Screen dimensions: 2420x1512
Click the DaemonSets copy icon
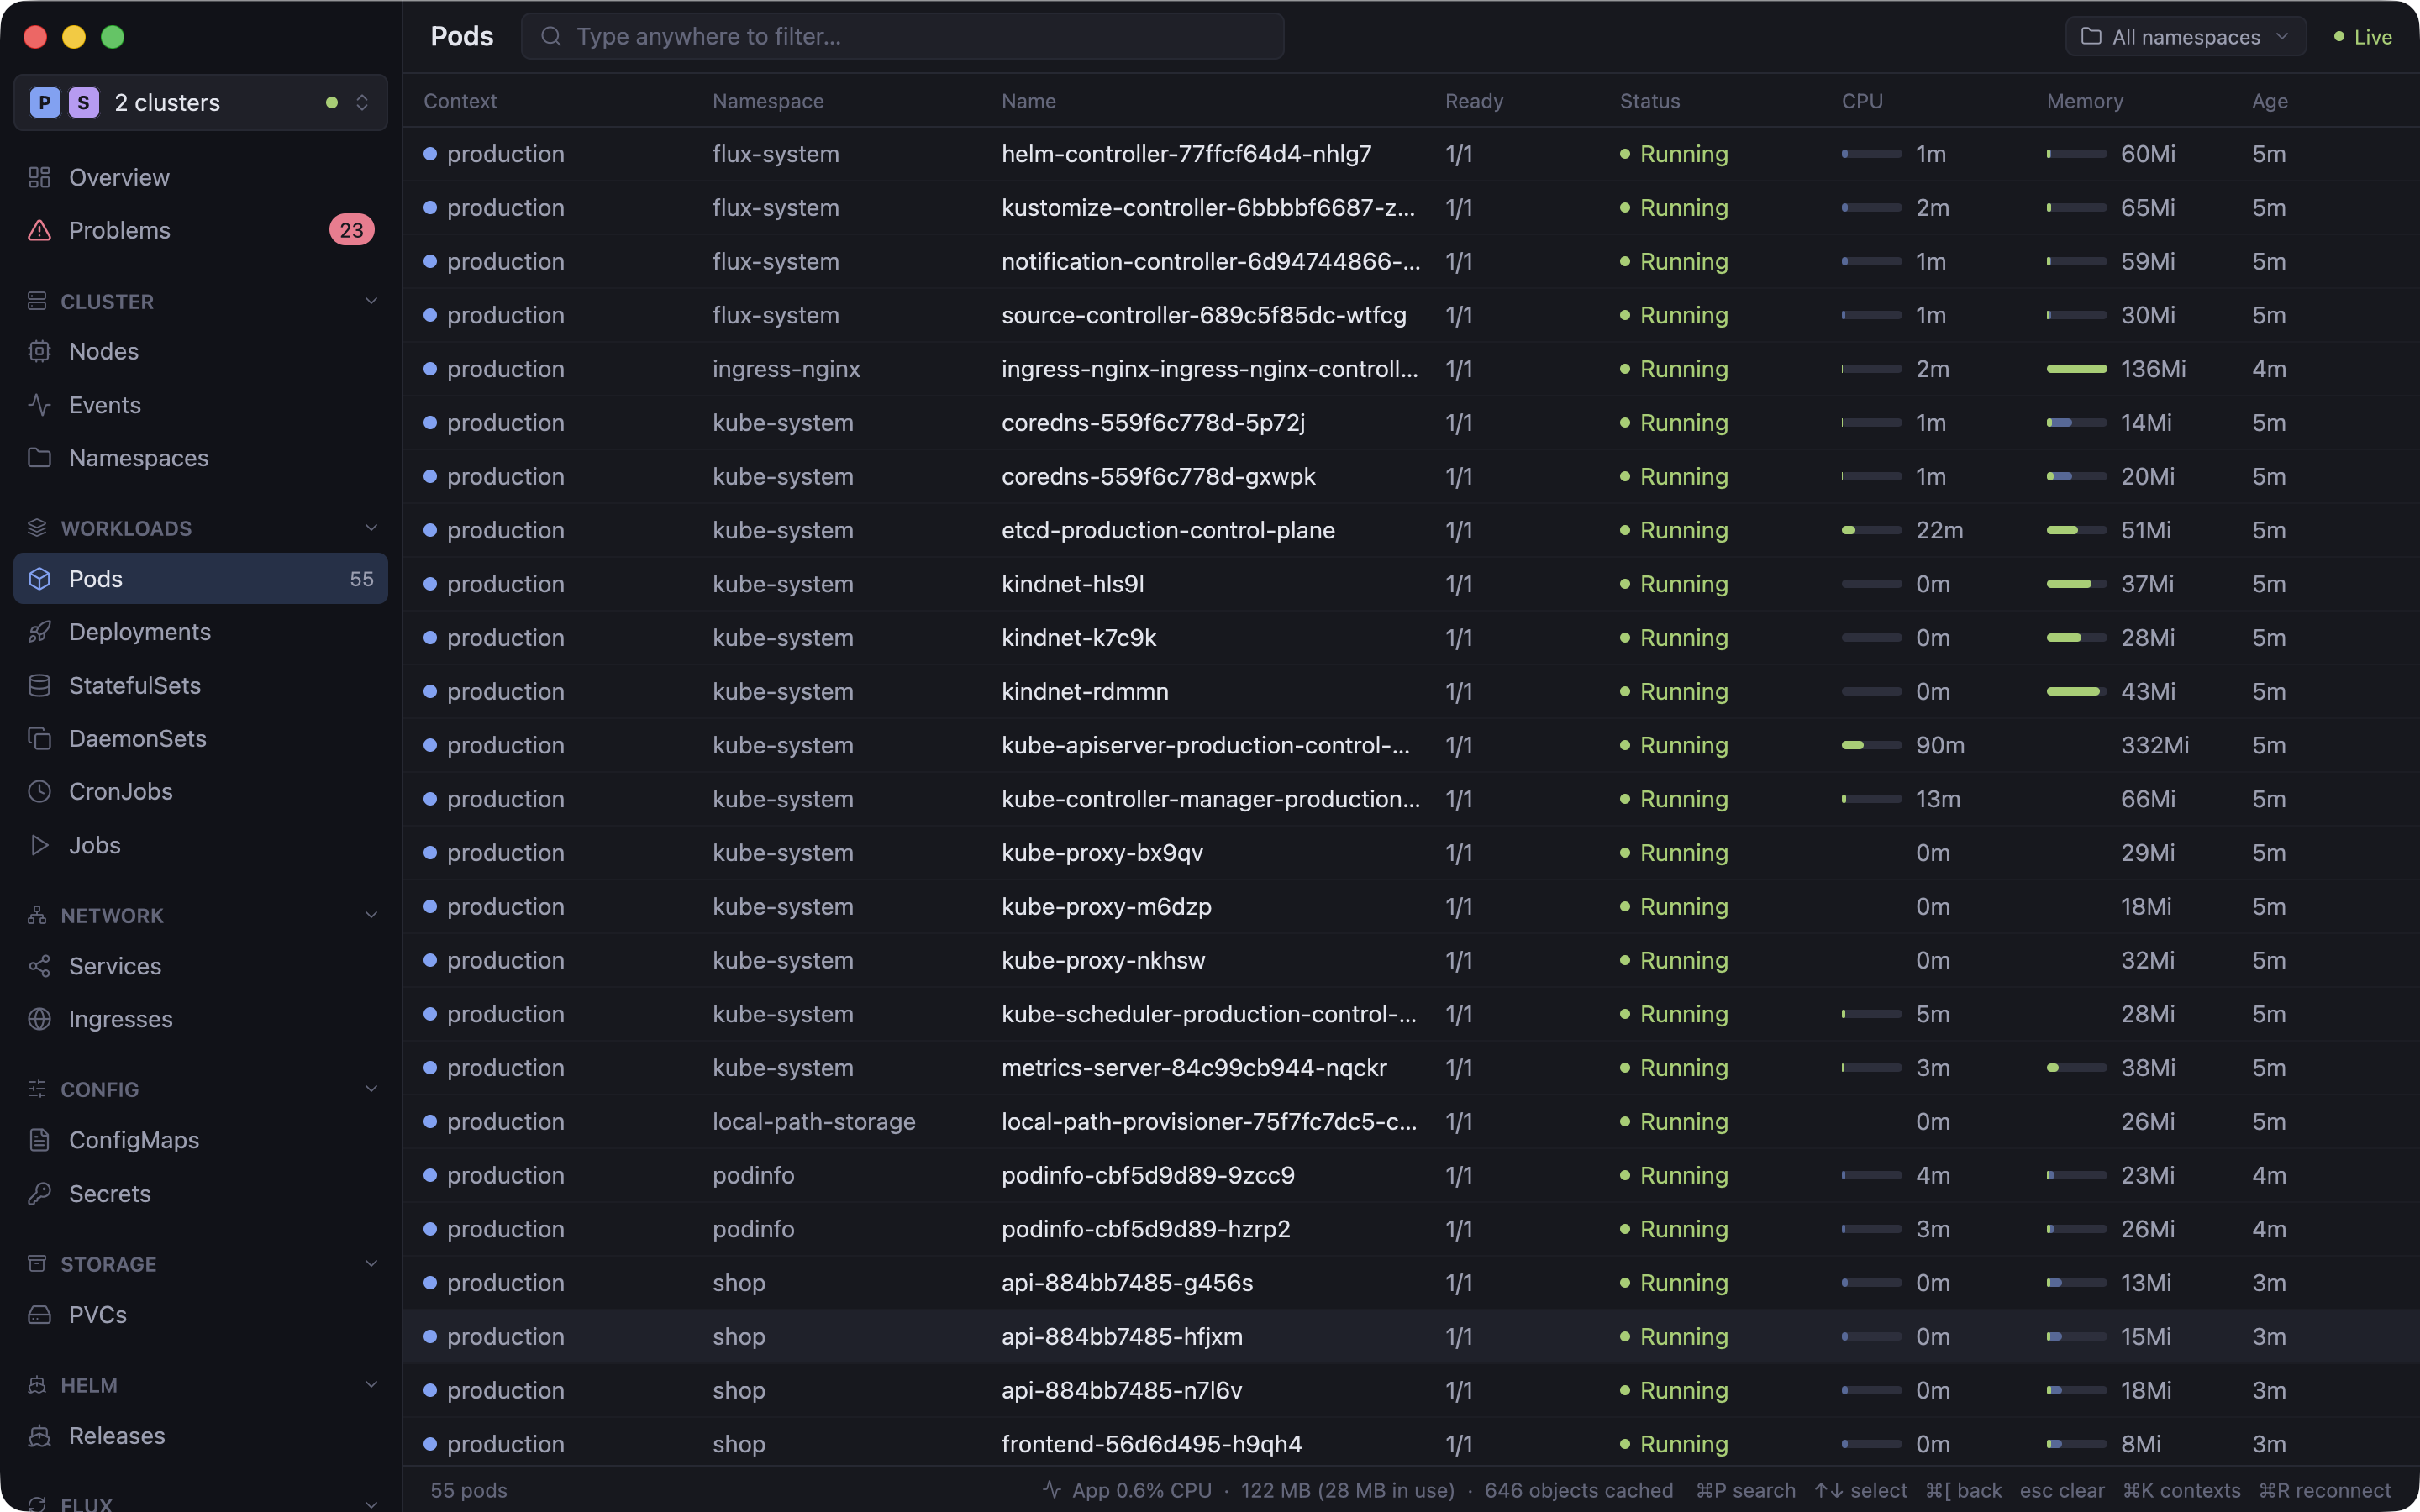click(39, 738)
